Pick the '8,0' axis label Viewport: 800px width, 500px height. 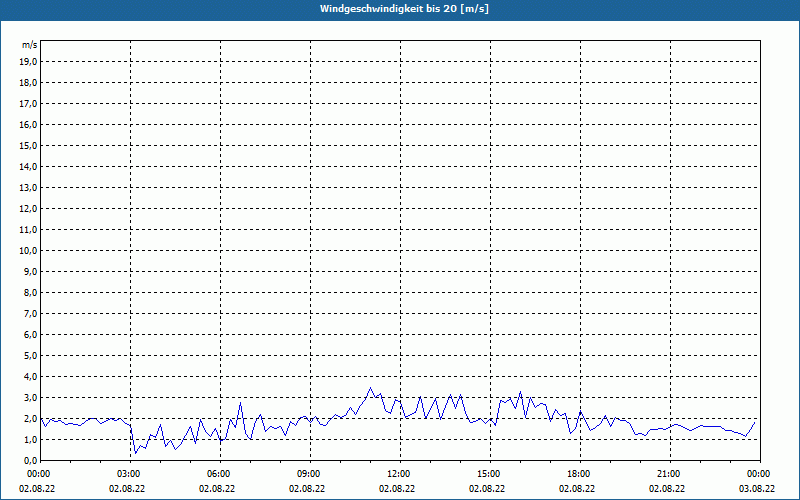click(x=30, y=292)
